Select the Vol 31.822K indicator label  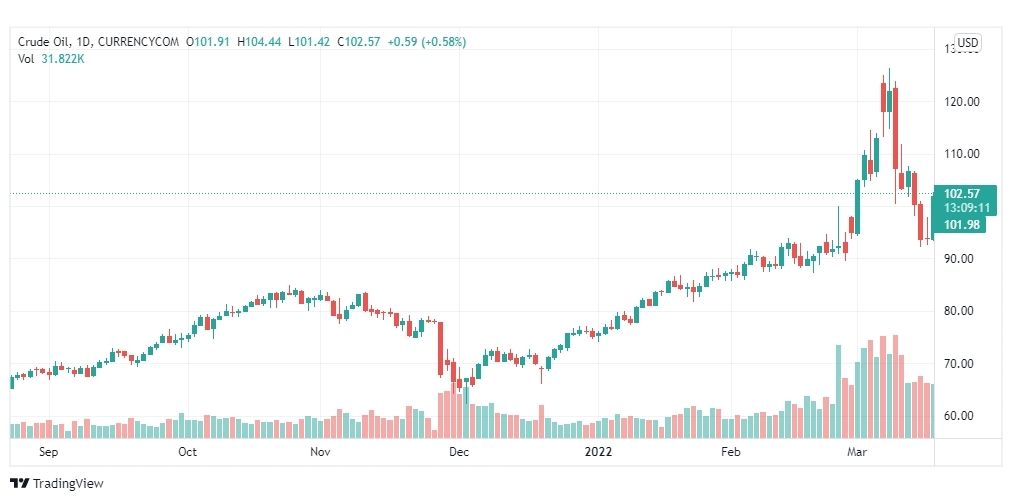click(51, 58)
